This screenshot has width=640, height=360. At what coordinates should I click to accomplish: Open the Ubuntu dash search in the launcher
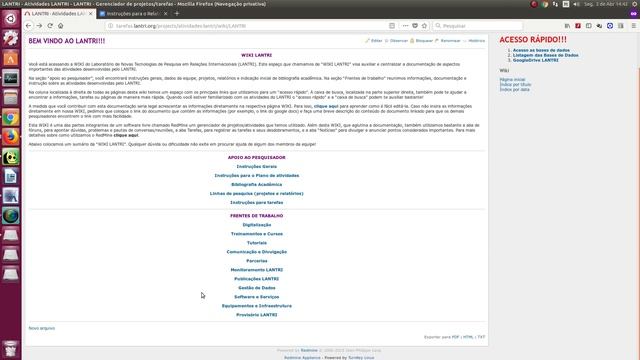pos(11,19)
